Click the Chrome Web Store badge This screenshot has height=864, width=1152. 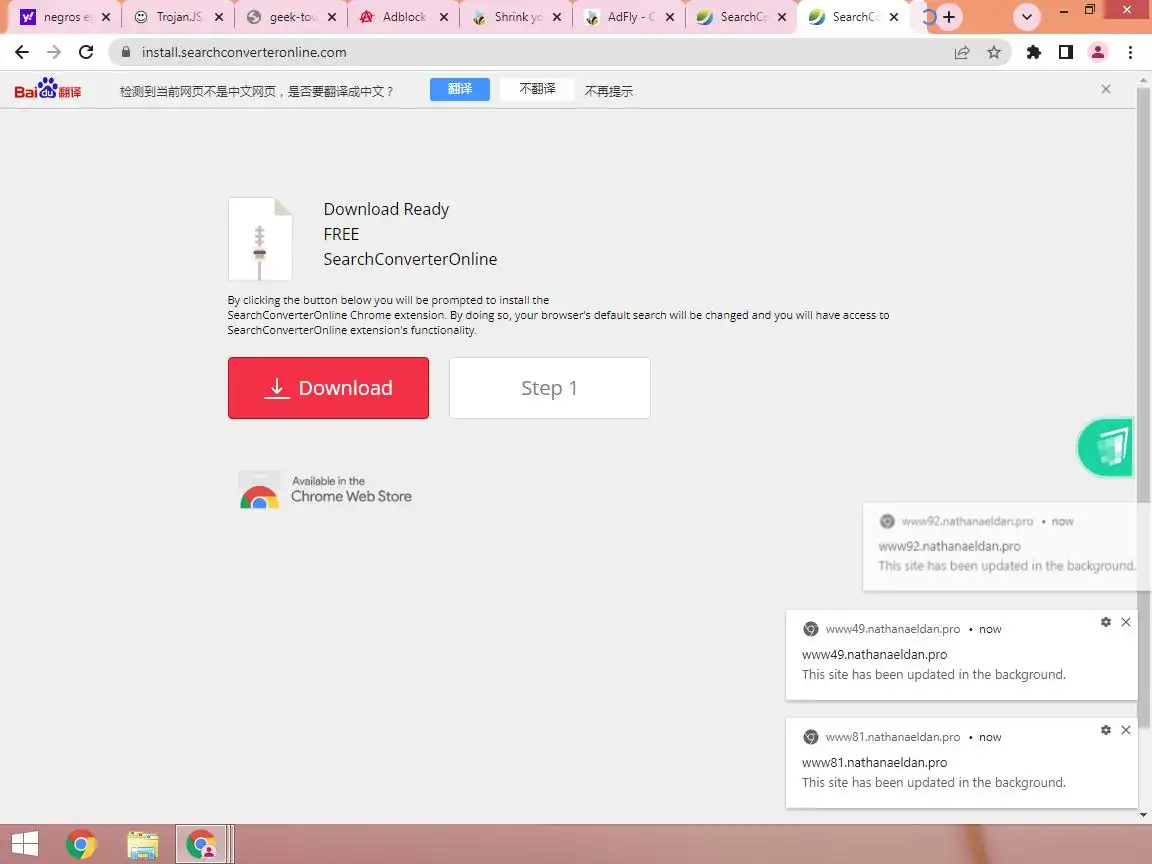[x=325, y=490]
